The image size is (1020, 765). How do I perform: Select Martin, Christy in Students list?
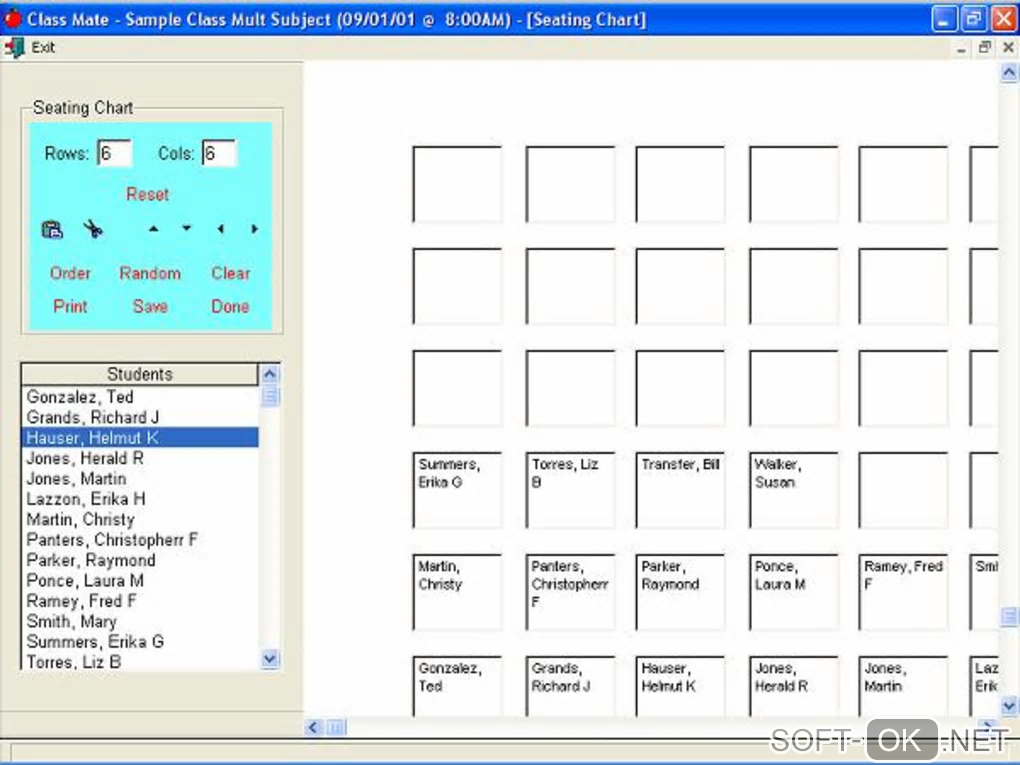pos(140,519)
